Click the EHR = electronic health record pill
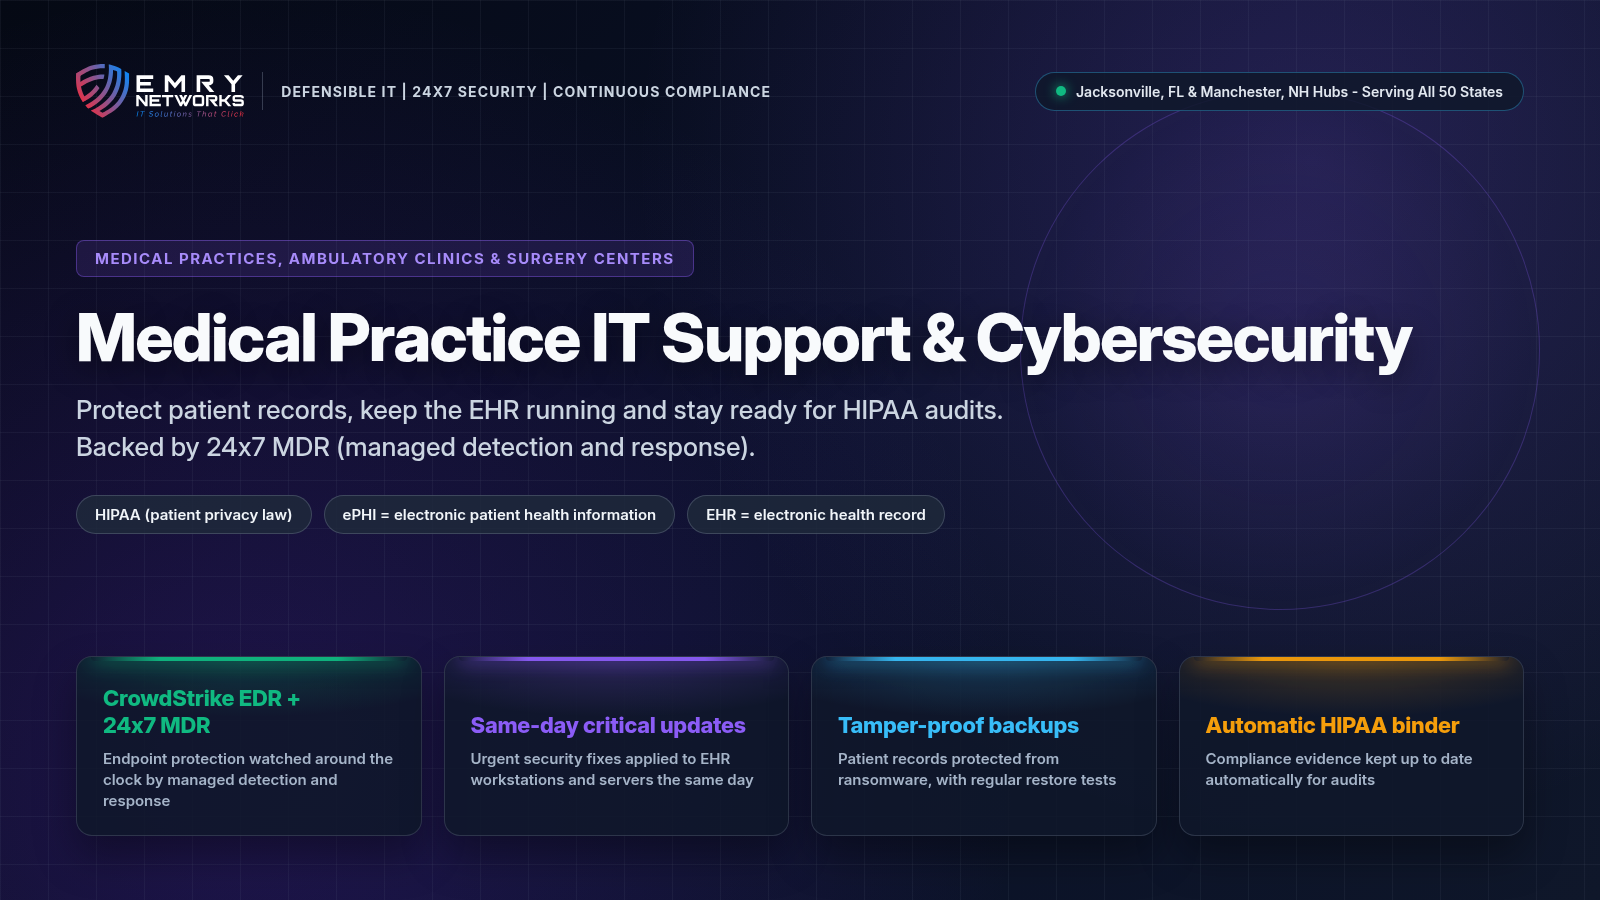The height and width of the screenshot is (900, 1600). (816, 514)
